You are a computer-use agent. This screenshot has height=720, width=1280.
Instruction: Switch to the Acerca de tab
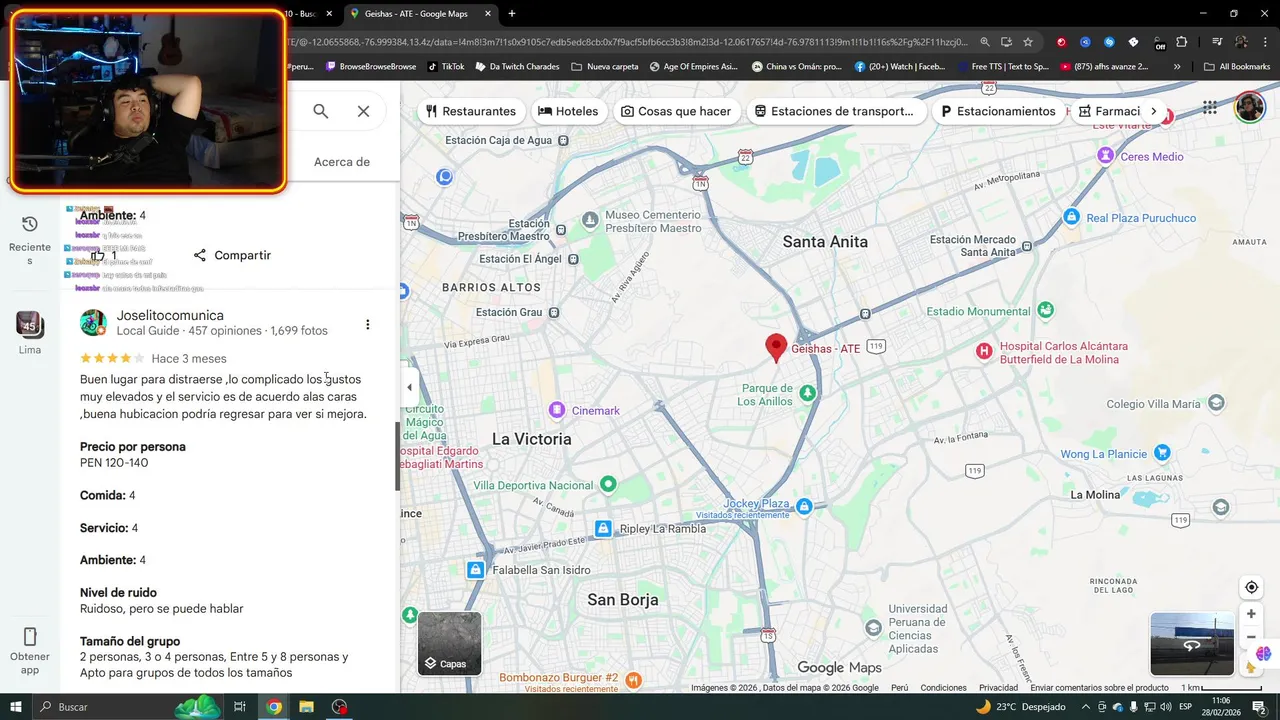tap(342, 162)
